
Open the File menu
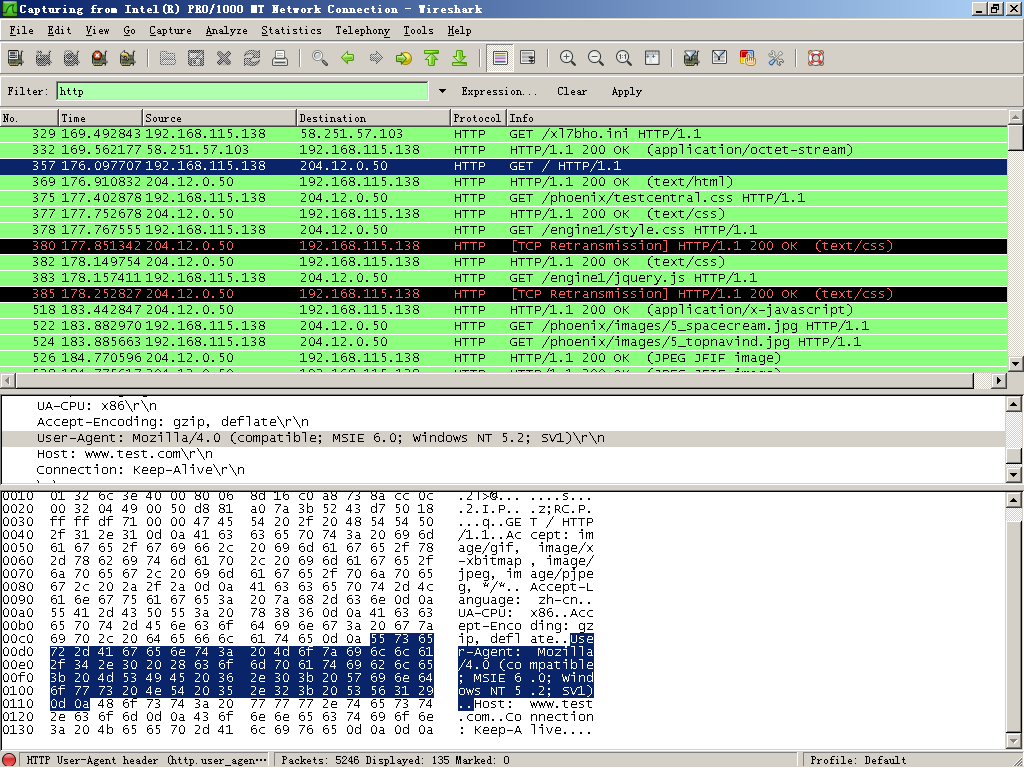pos(22,31)
